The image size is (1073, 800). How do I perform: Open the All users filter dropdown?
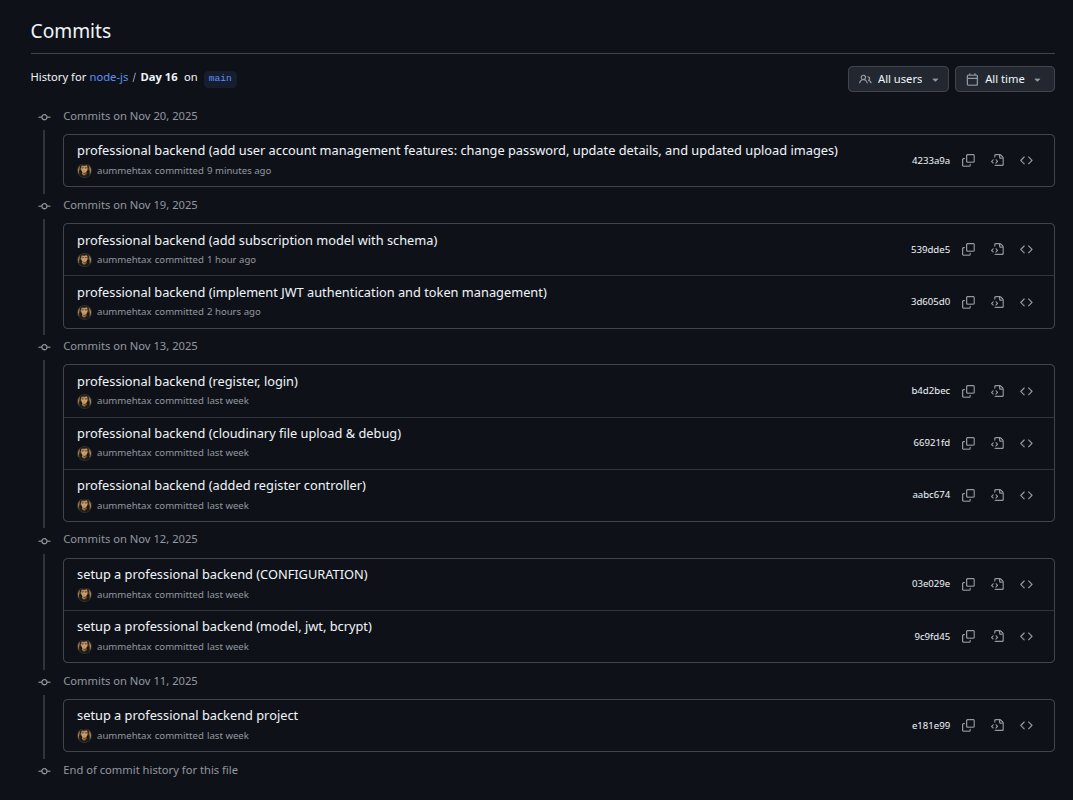(x=898, y=79)
